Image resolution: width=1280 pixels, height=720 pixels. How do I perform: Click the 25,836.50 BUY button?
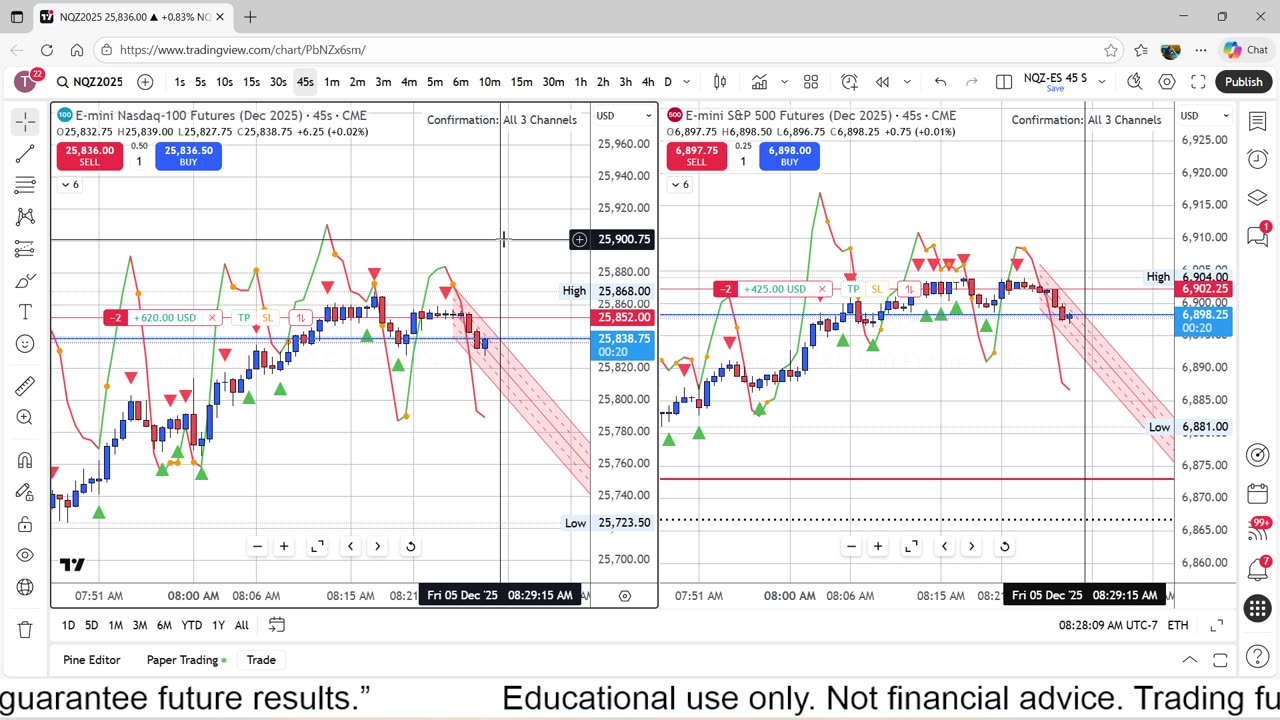188,156
